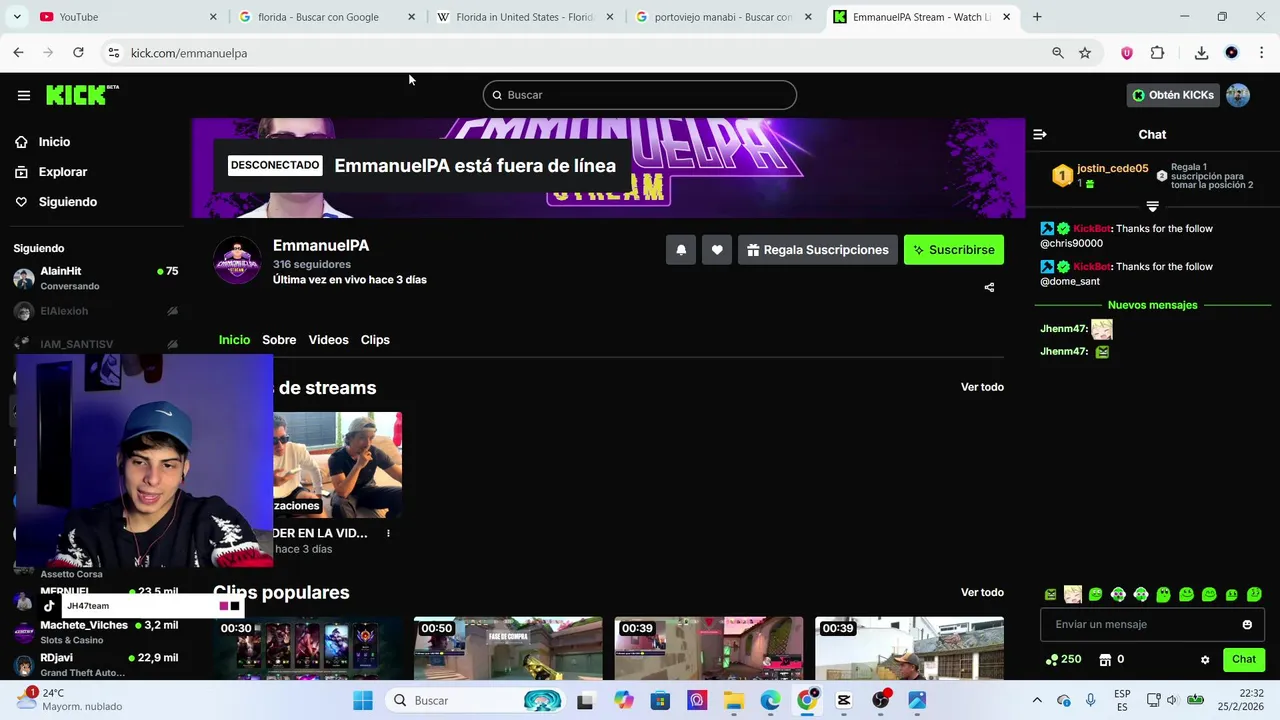Insert the angry square green emote
This screenshot has height=720, width=1280.
click(1050, 595)
